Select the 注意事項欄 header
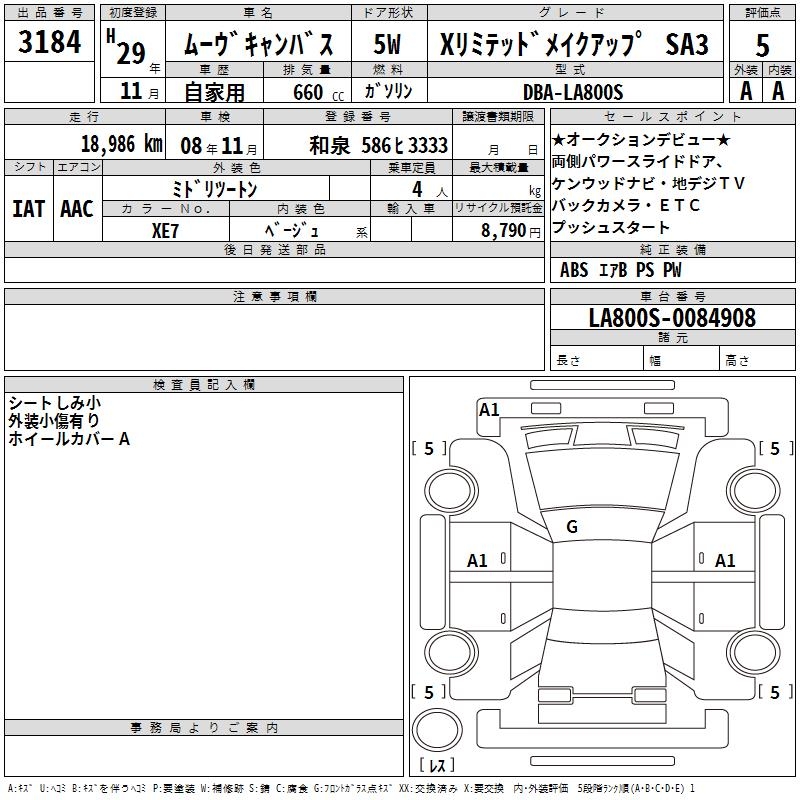 point(274,296)
